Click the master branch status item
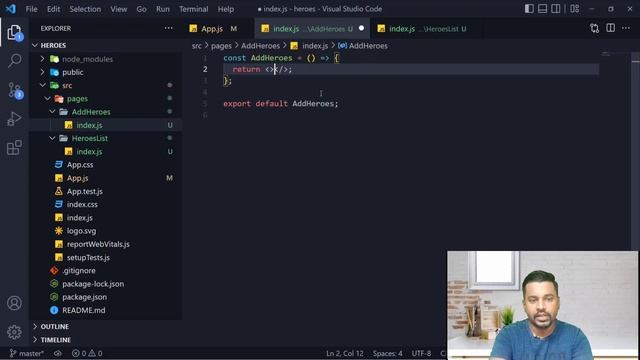This screenshot has width=640, height=360. coord(27,353)
